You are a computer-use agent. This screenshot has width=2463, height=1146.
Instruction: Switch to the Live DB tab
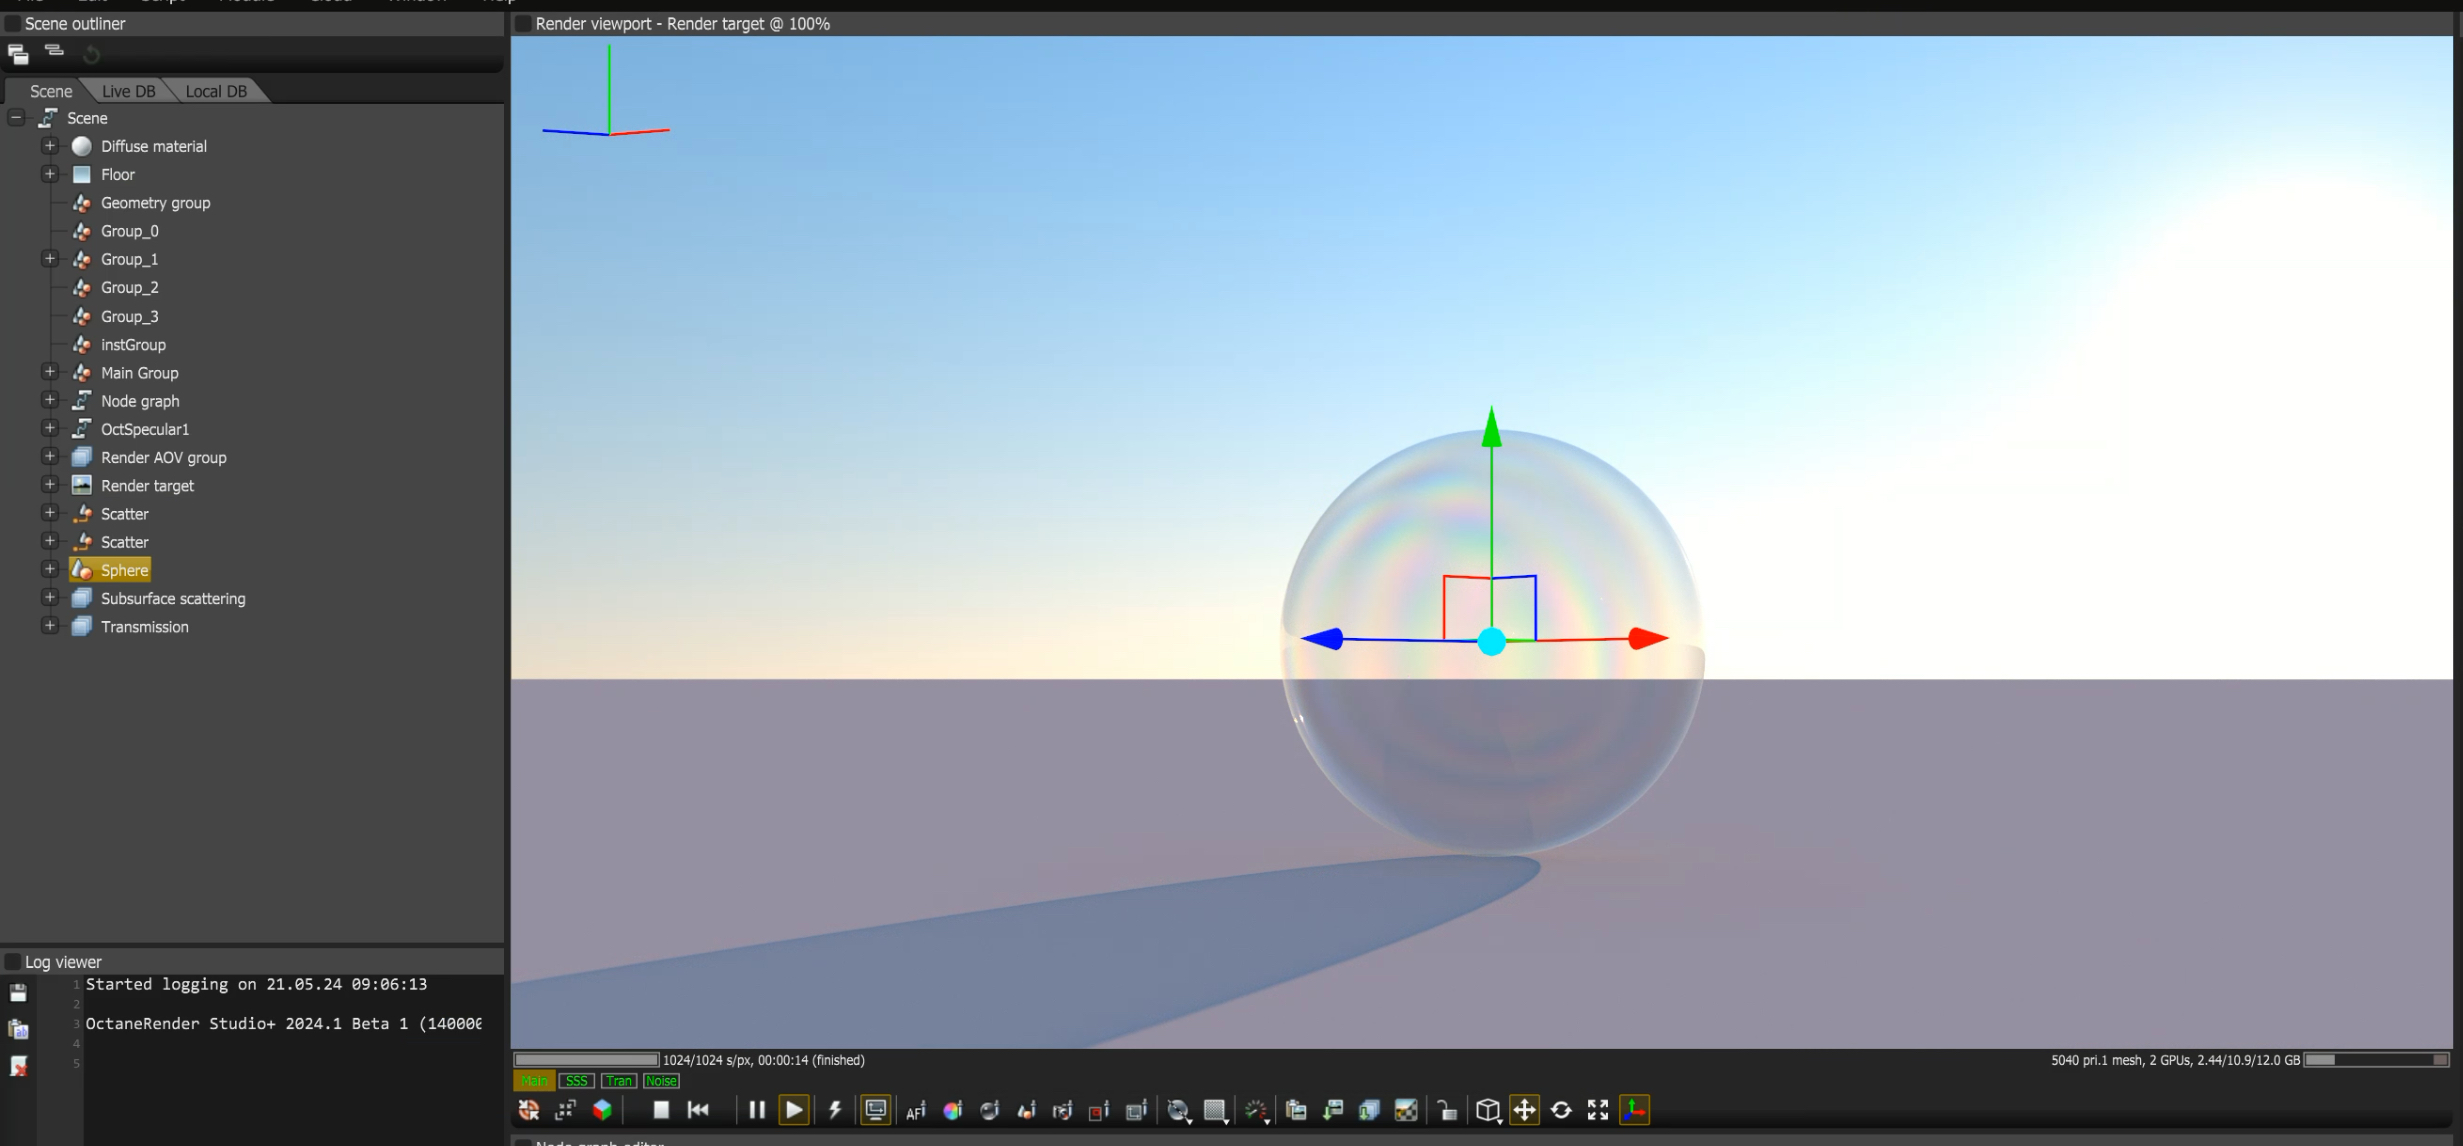128,91
